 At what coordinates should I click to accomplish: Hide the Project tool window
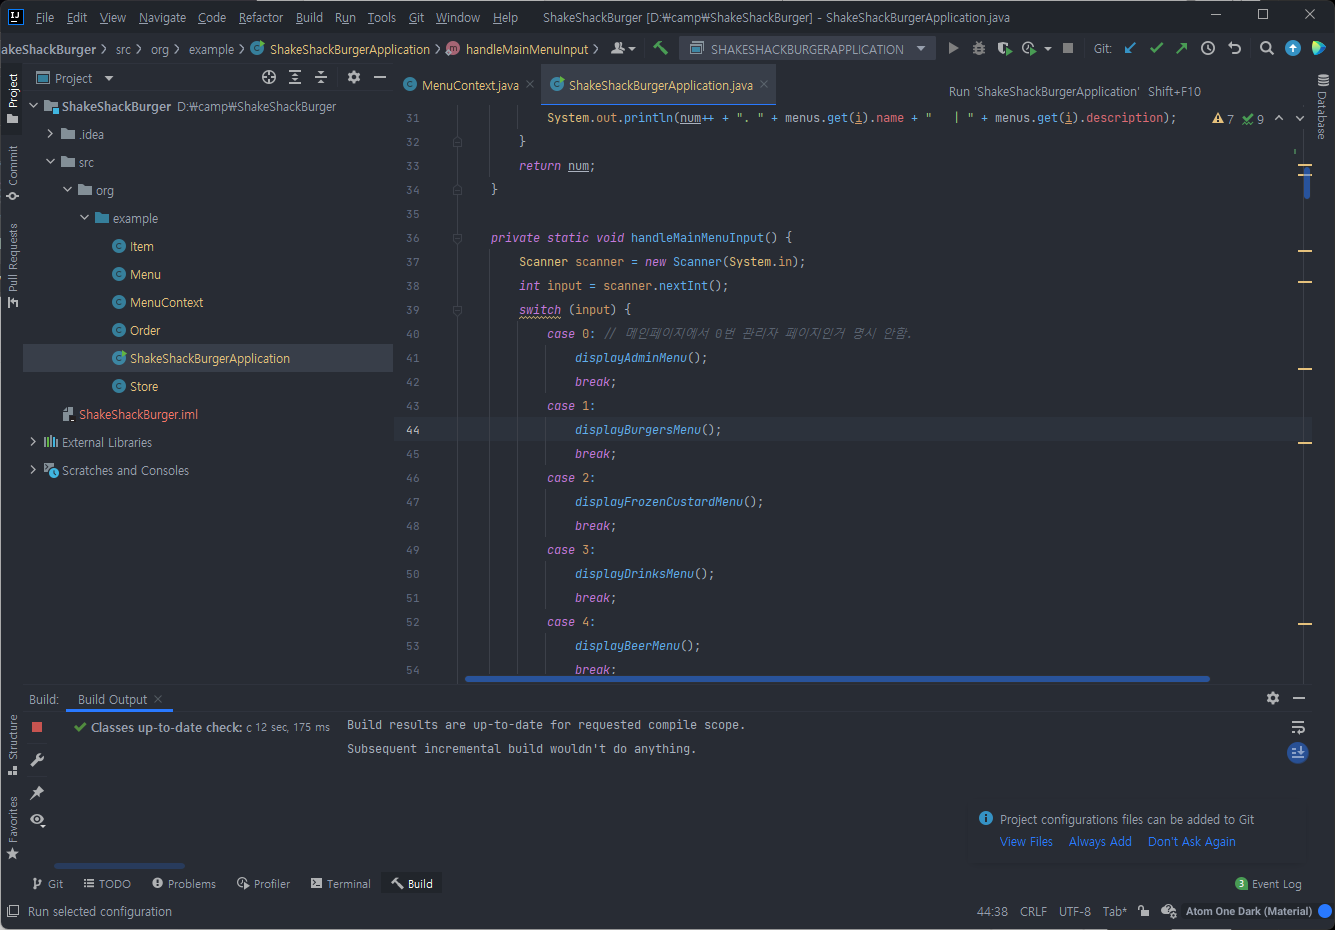tap(380, 77)
